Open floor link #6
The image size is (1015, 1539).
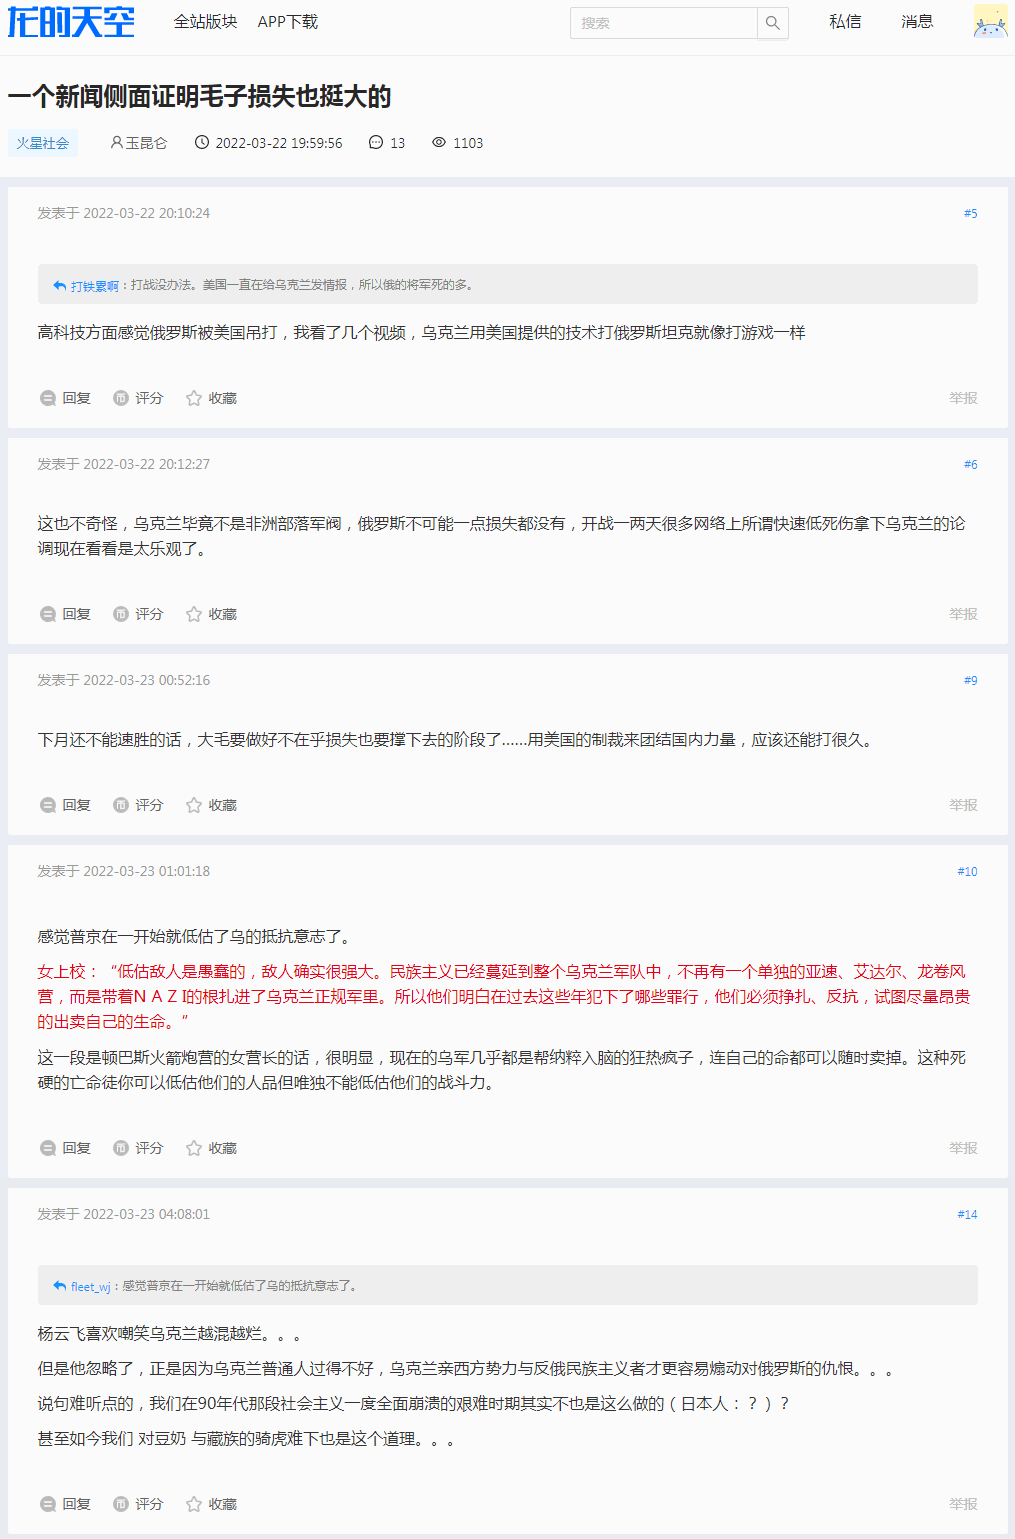point(970,464)
